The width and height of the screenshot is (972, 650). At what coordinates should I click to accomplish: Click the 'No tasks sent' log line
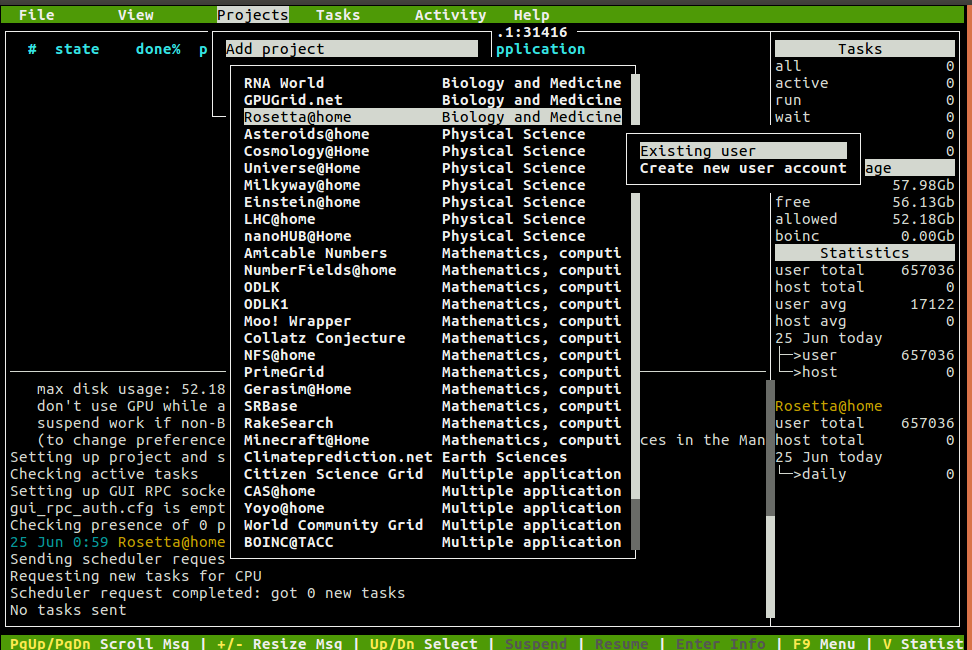click(68, 610)
